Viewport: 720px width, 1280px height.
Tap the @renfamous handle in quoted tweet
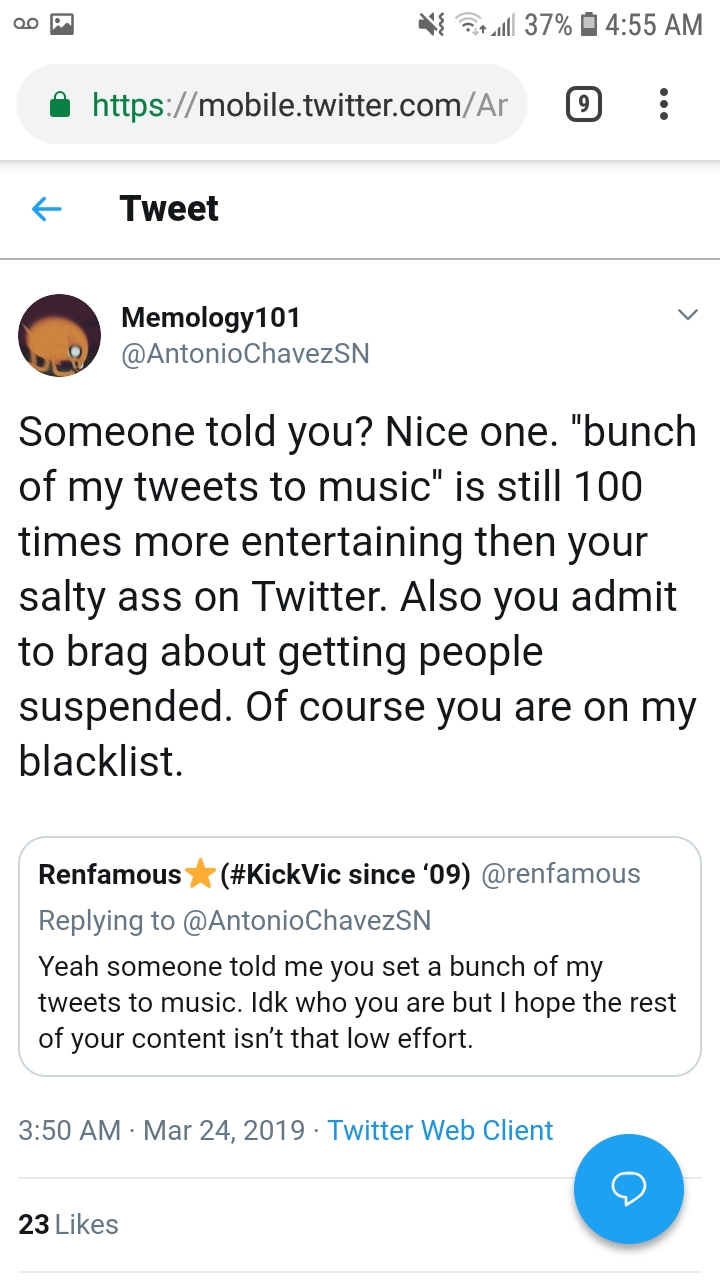(561, 874)
